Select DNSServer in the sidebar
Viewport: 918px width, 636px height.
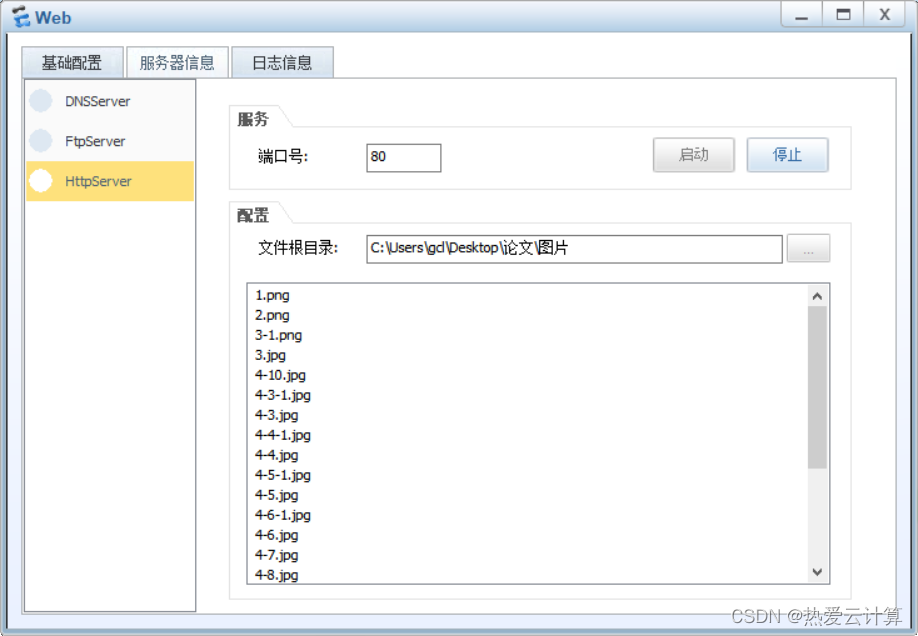tap(98, 101)
